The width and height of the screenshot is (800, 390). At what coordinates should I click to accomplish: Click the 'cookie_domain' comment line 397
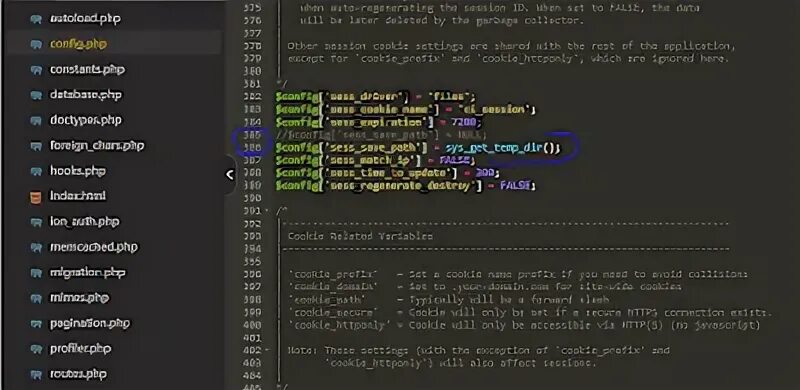pos(485,287)
